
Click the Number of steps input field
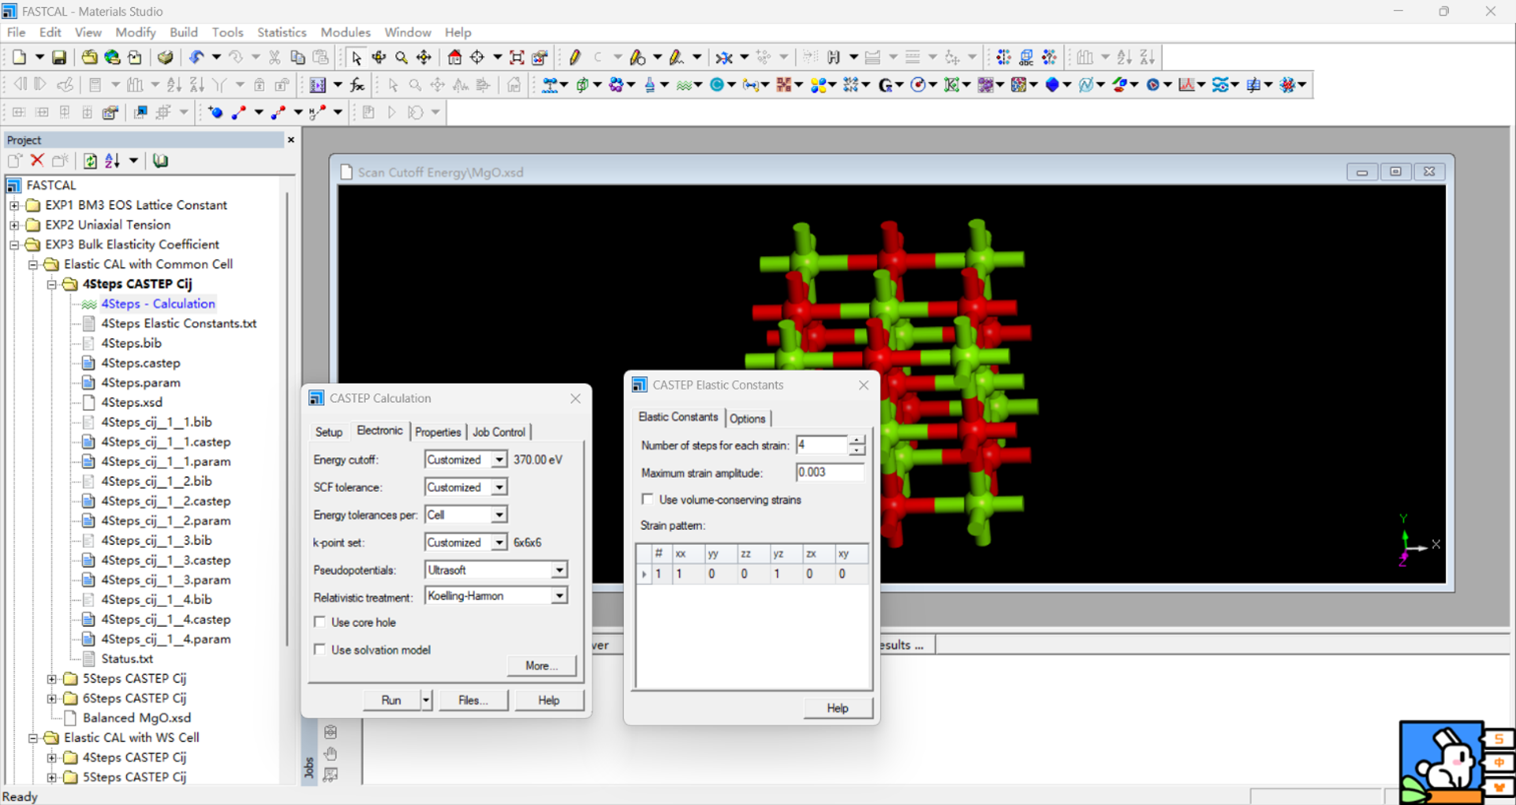pos(822,445)
